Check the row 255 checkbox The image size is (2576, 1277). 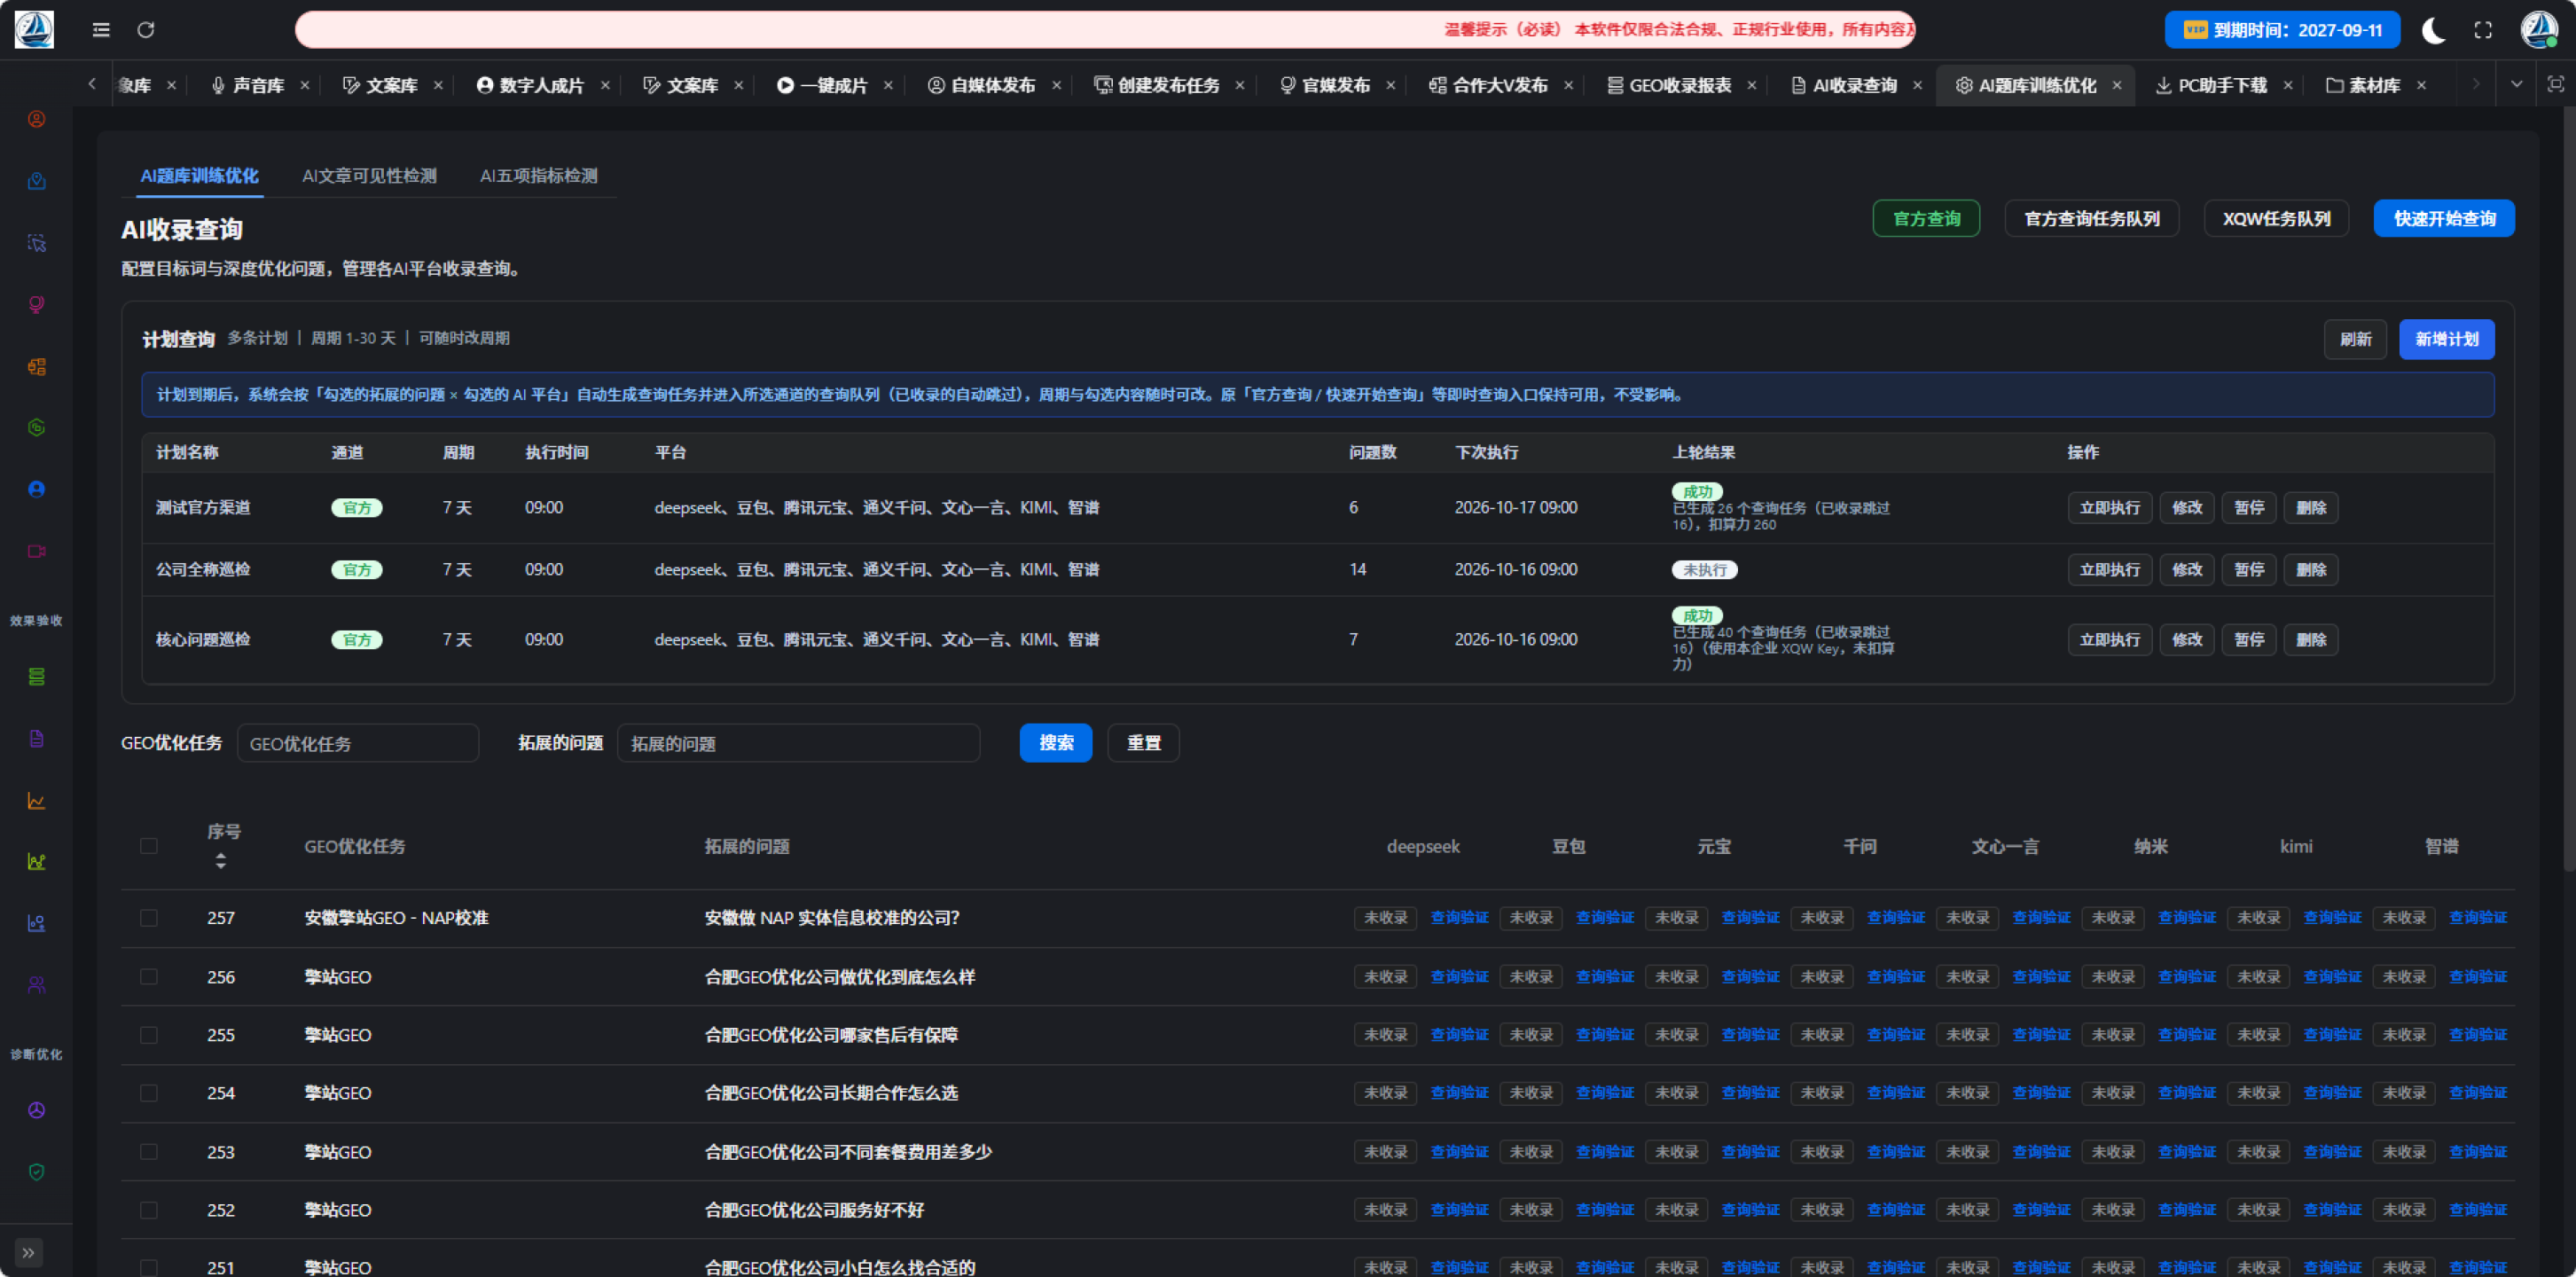click(149, 1035)
